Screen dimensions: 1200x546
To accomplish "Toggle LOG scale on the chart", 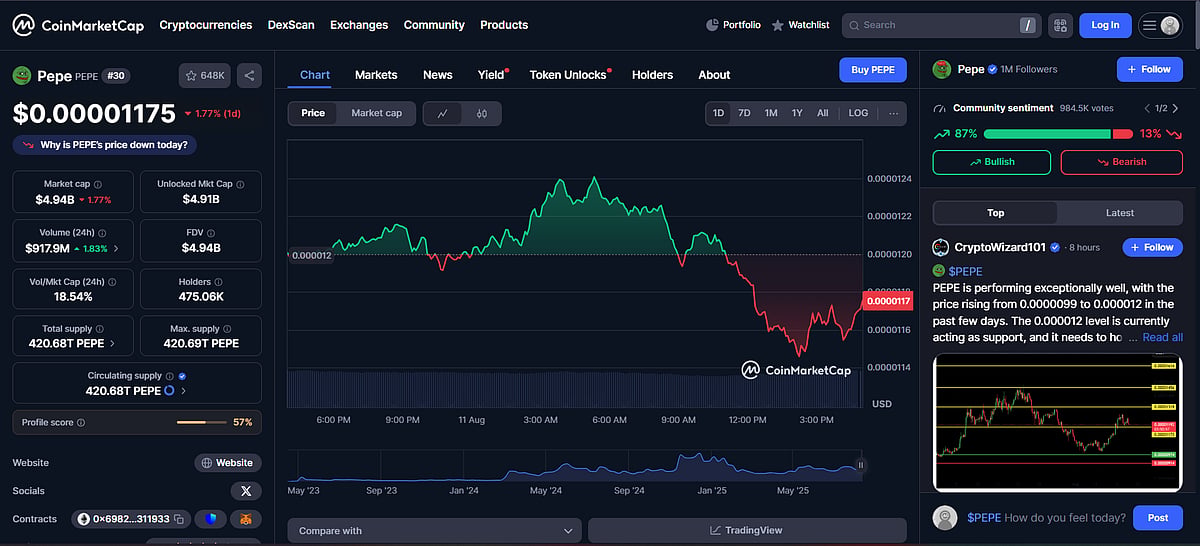I will click(858, 113).
